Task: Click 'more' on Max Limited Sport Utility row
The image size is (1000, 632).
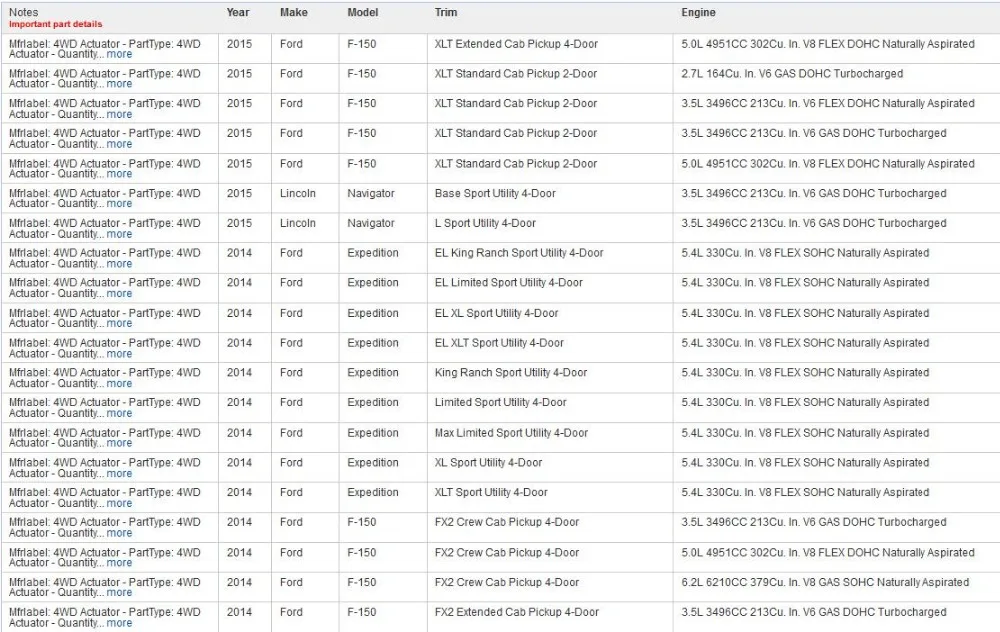Action: [x=119, y=443]
